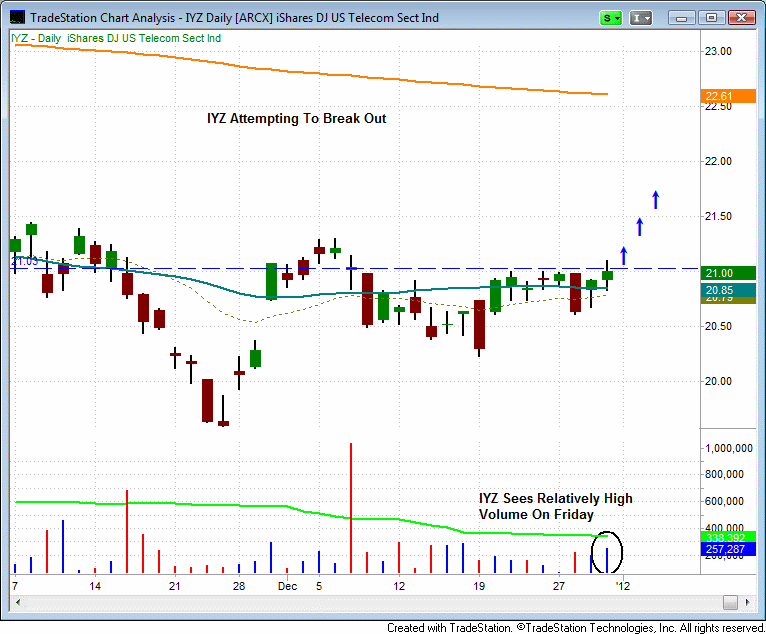Click the 20.50 price axis label
The height and width of the screenshot is (634, 766).
[x=718, y=326]
